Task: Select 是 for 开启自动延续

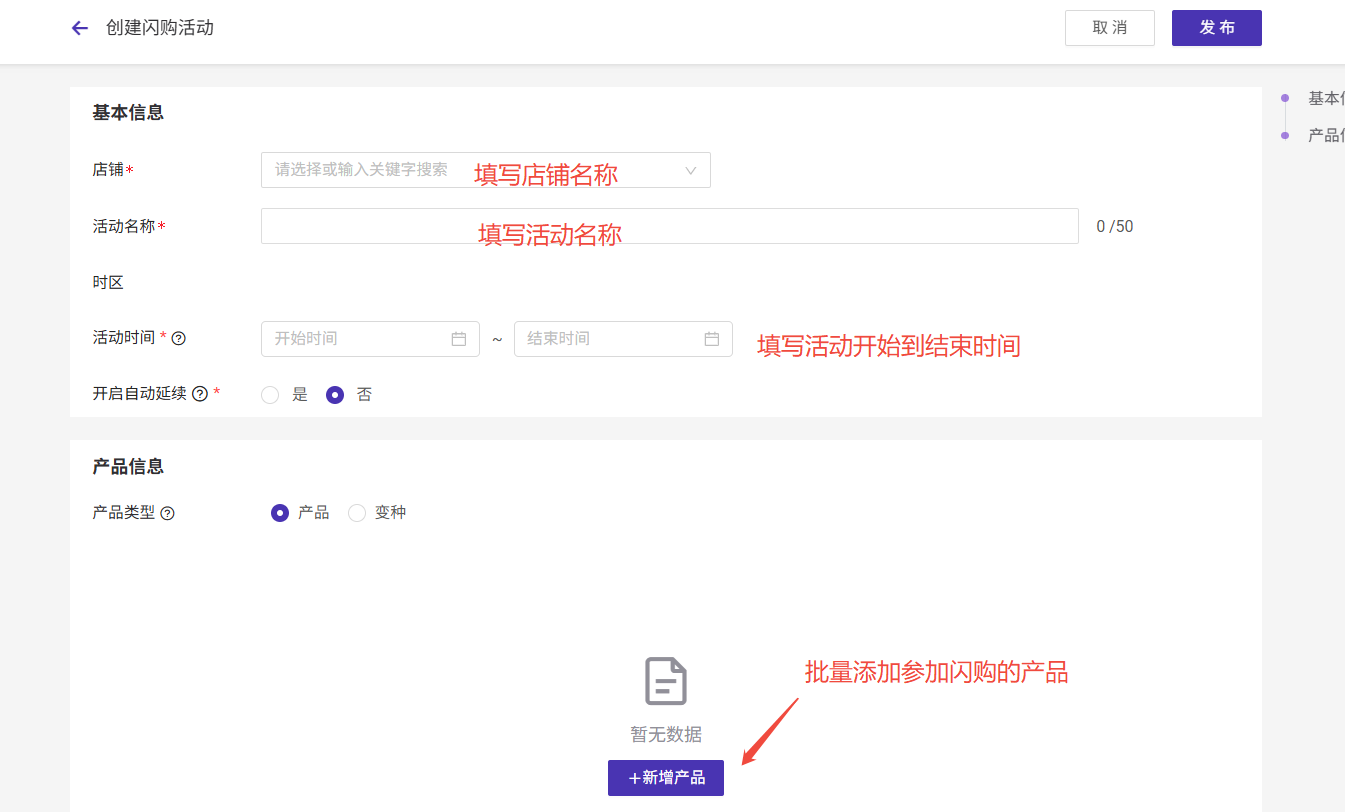Action: tap(270, 395)
